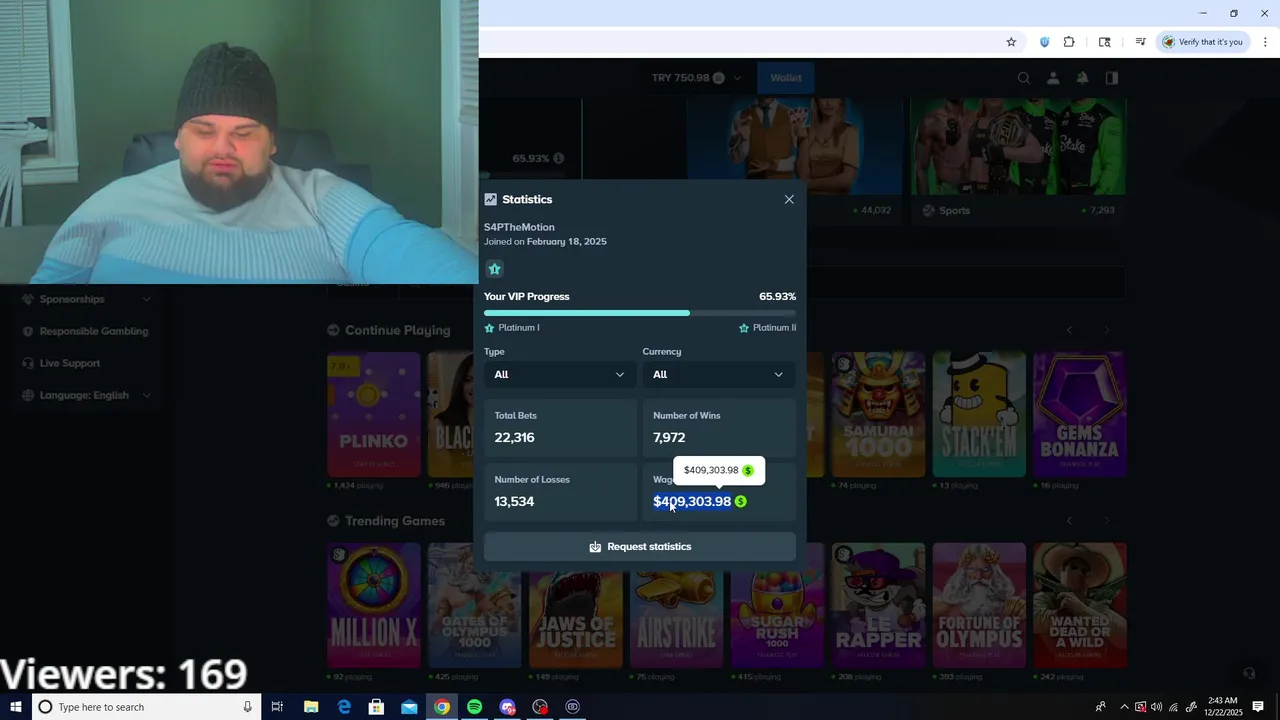Open the Gems Bonanza game thumbnail

point(1080,414)
